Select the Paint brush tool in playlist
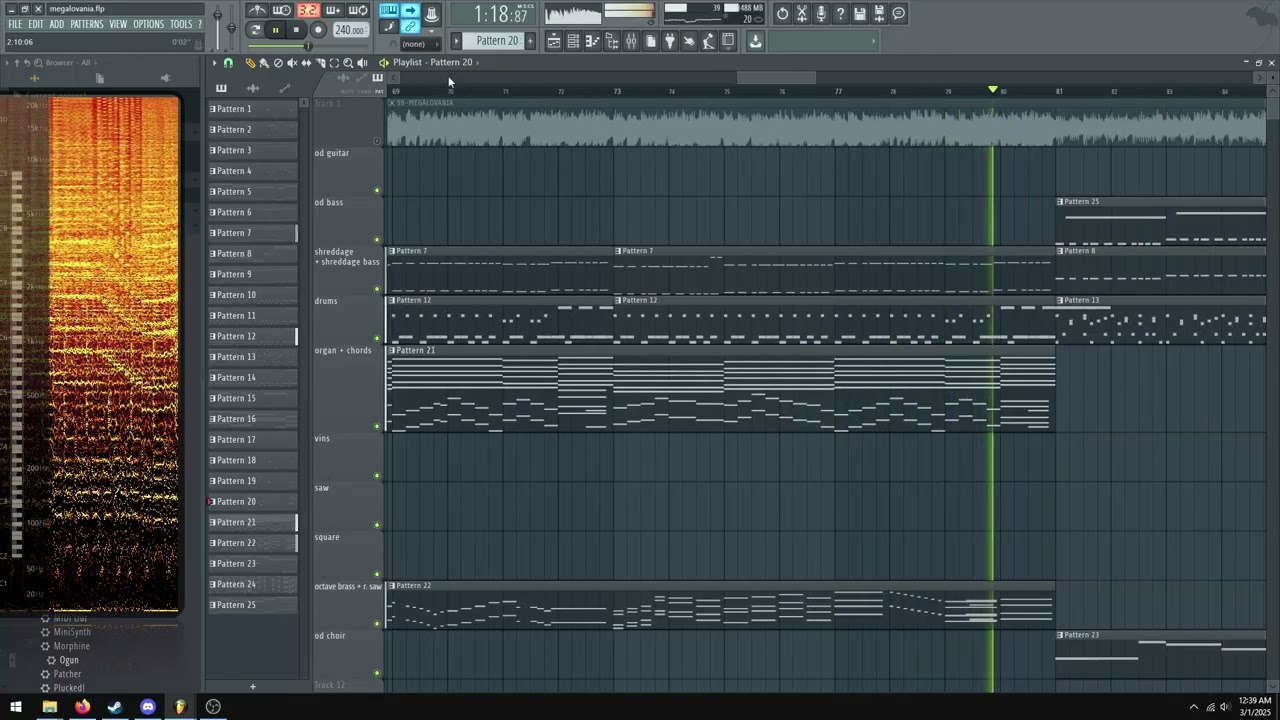 coord(264,62)
